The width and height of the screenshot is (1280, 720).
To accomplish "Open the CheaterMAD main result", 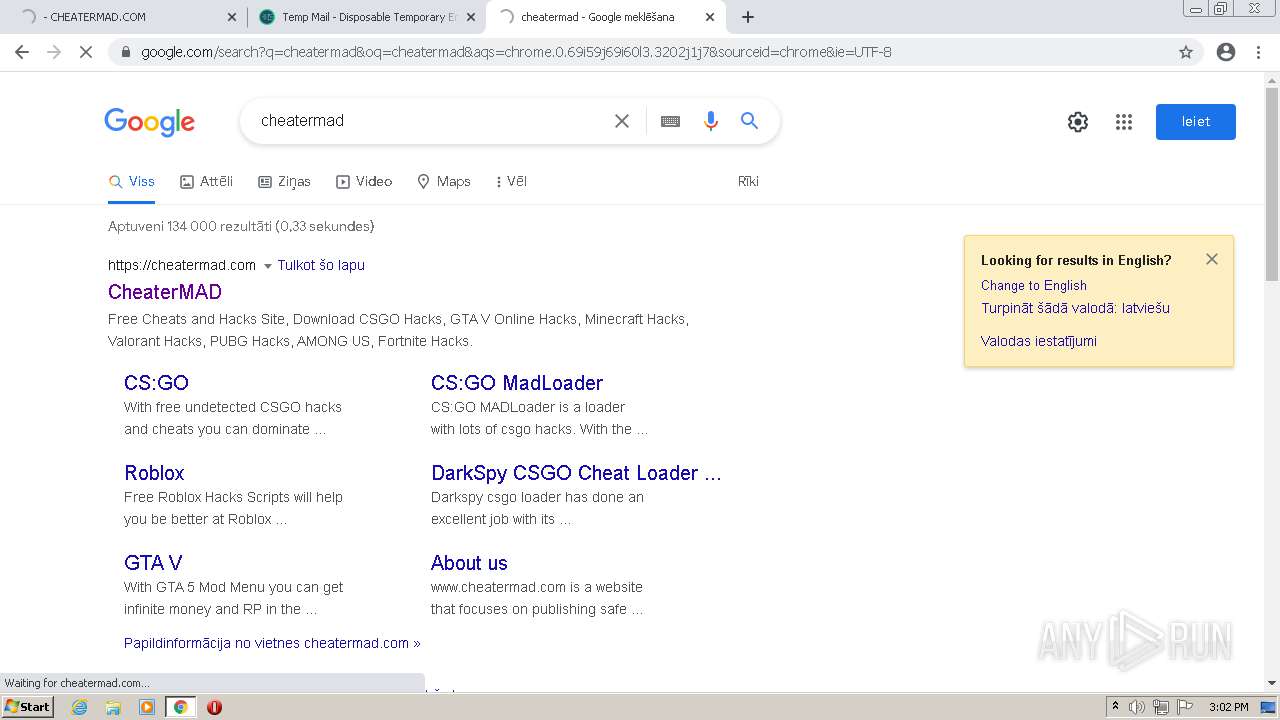I will pos(165,292).
